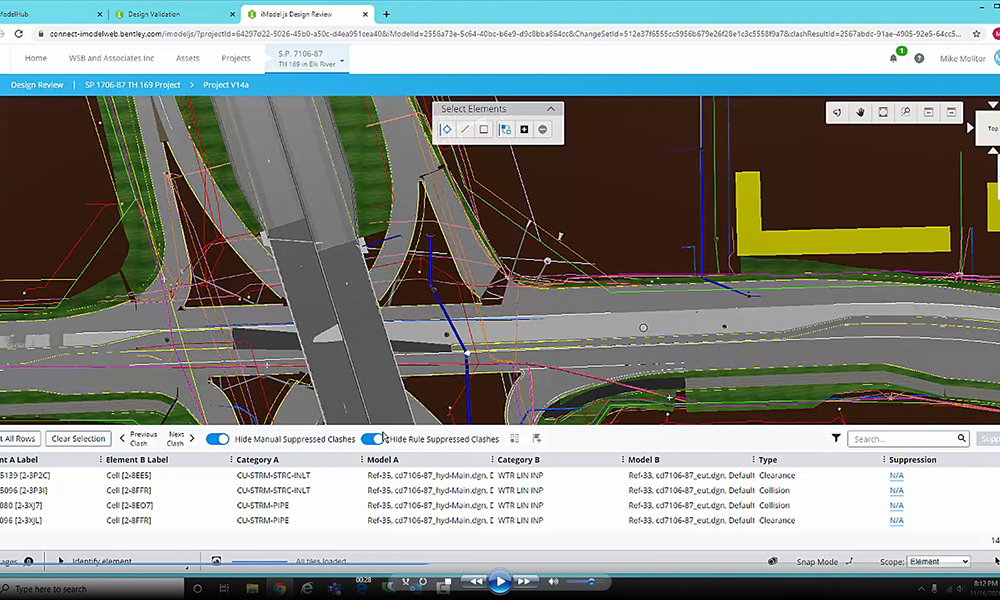The image size is (1000, 600).
Task: Toggle Hide Manual Suppressed Clashes switch
Action: click(x=217, y=439)
